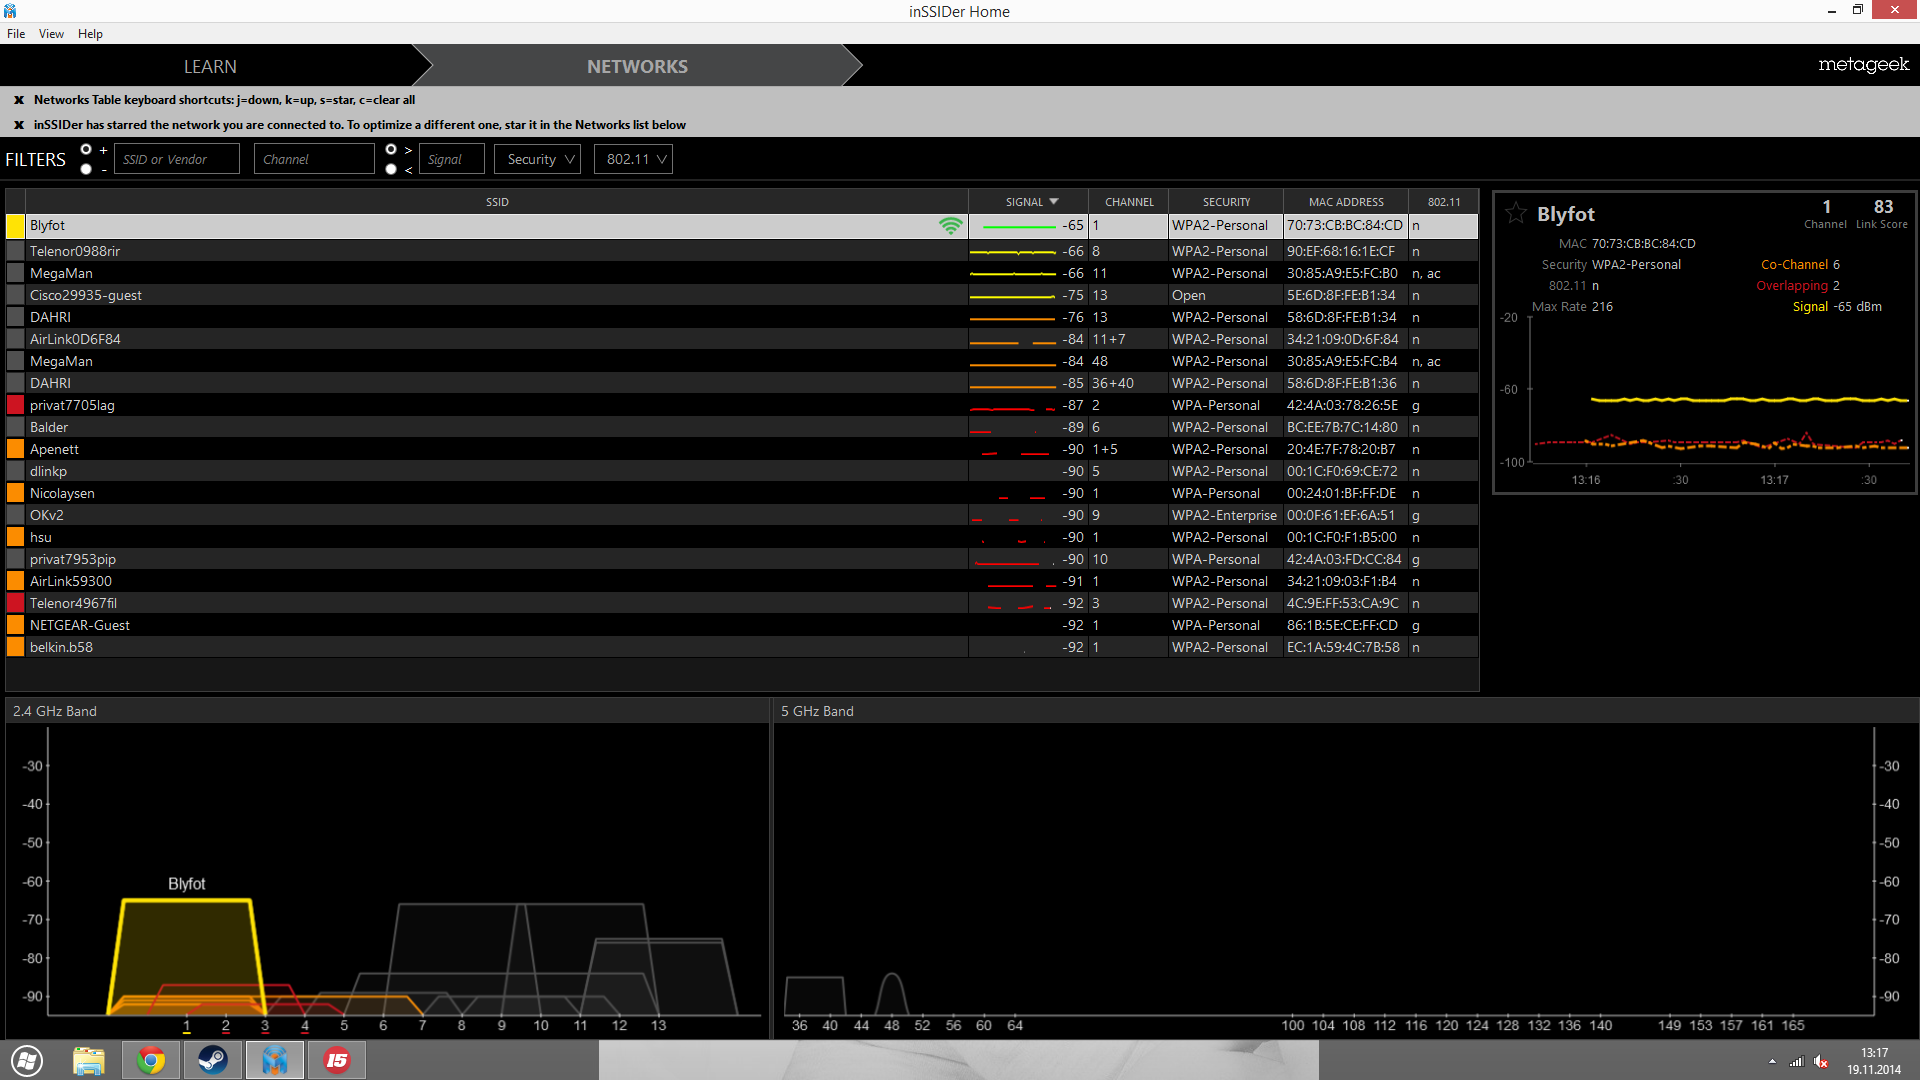Click the MAC address 70:73:CB:BC:84:CD cell
Viewport: 1920px width, 1080px height.
click(x=1344, y=226)
